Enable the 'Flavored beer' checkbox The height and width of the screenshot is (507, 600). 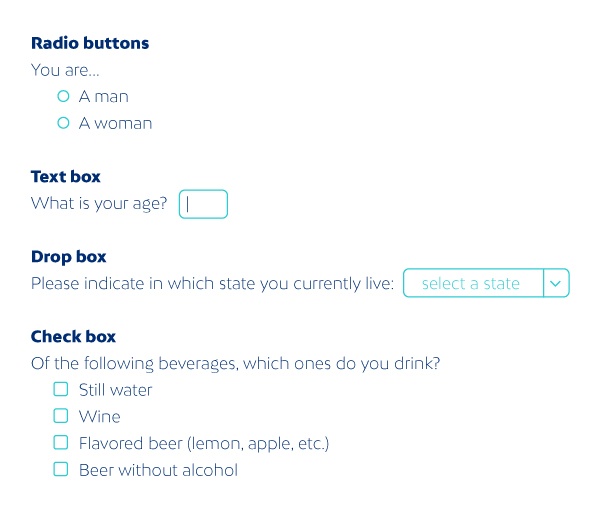[x=61, y=442]
